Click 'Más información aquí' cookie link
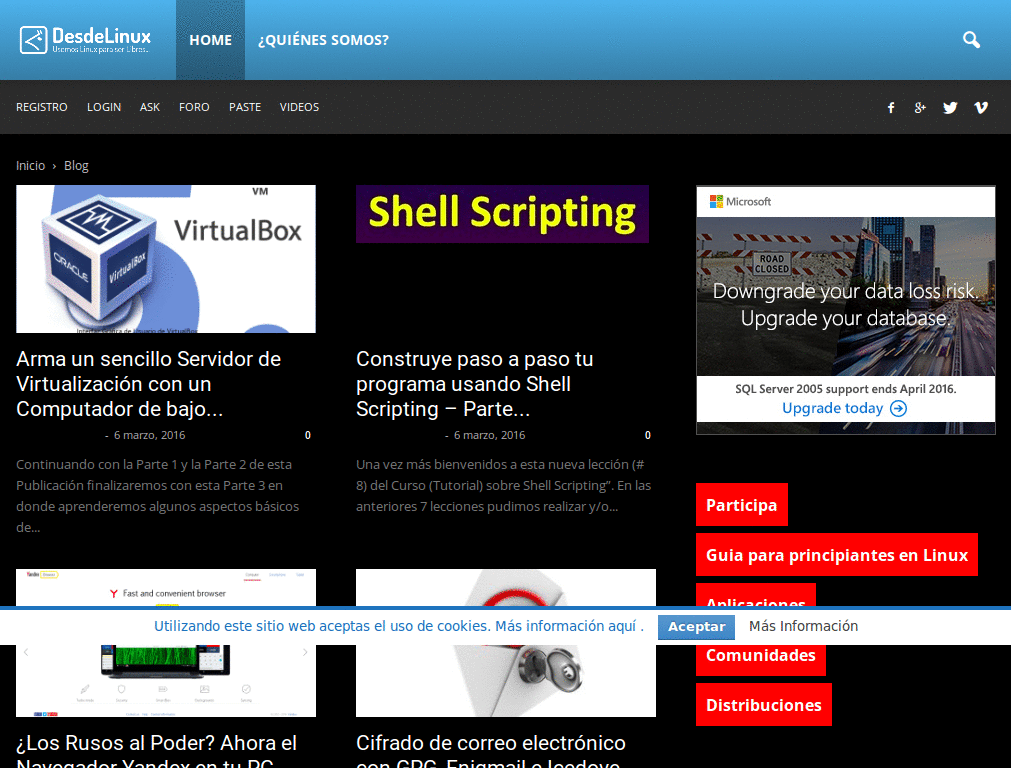The image size is (1024, 768). pos(566,626)
